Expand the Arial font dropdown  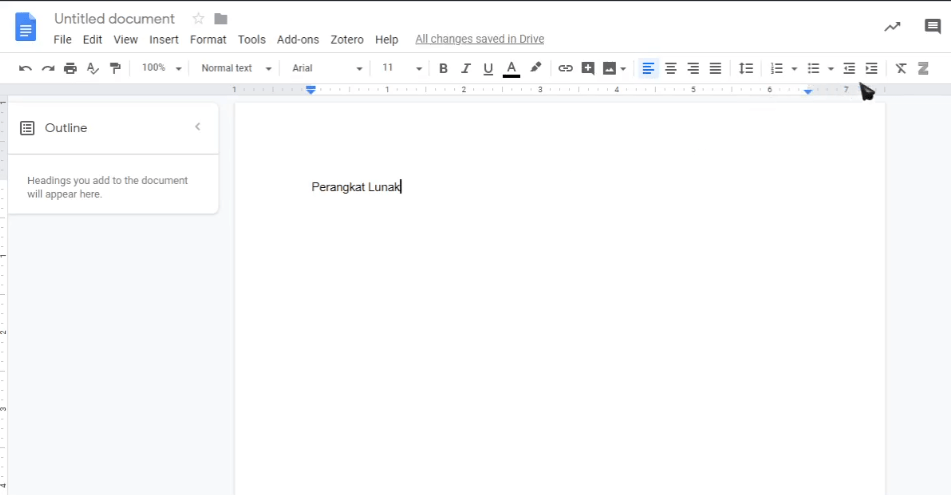[327, 68]
